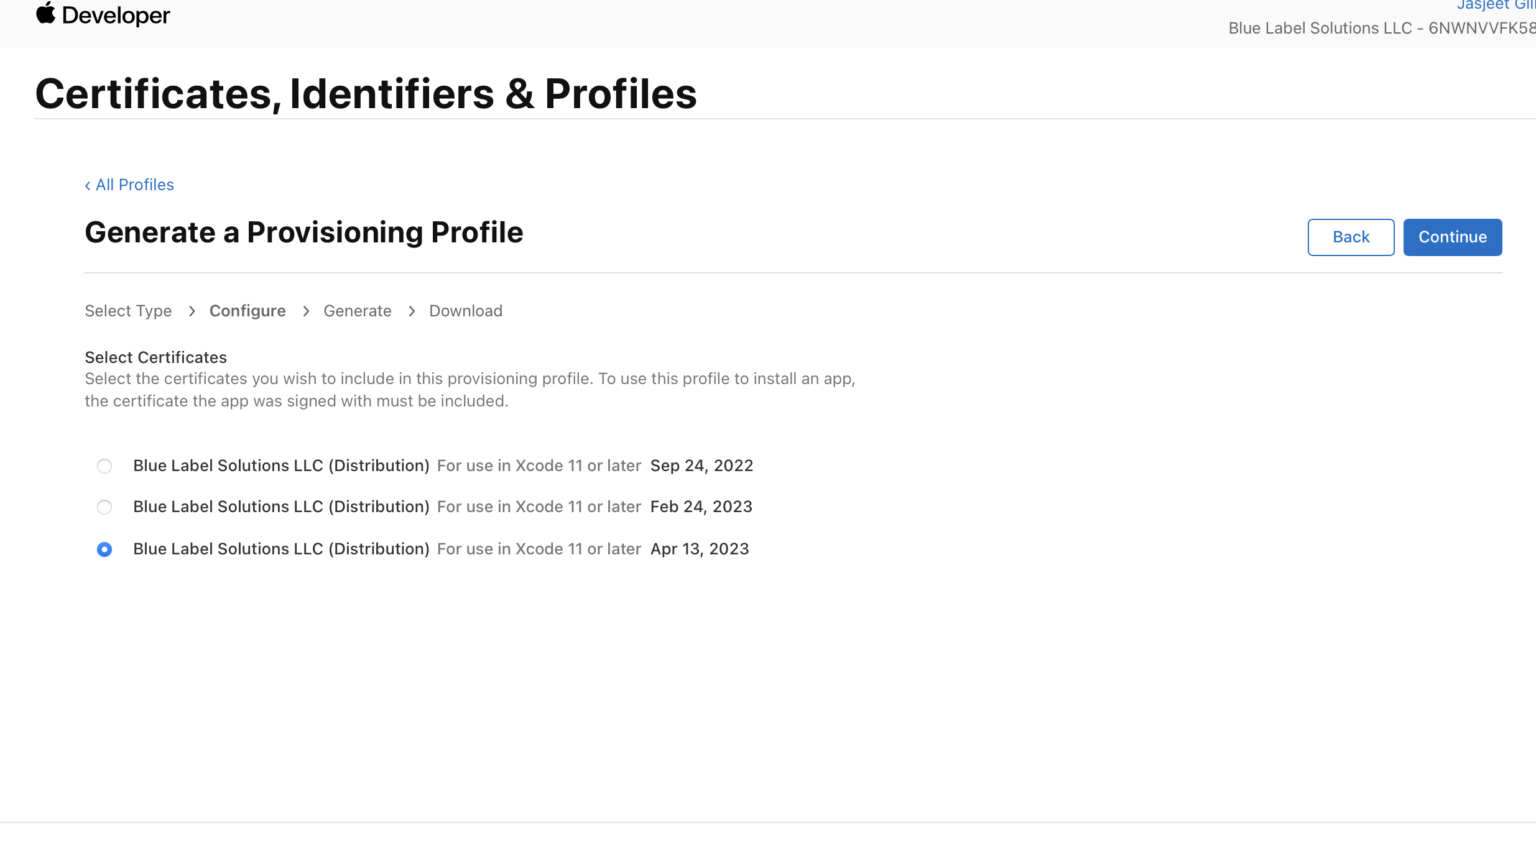The height and width of the screenshot is (844, 1536).
Task: Click the chevron beside All Profiles
Action: [x=89, y=185]
